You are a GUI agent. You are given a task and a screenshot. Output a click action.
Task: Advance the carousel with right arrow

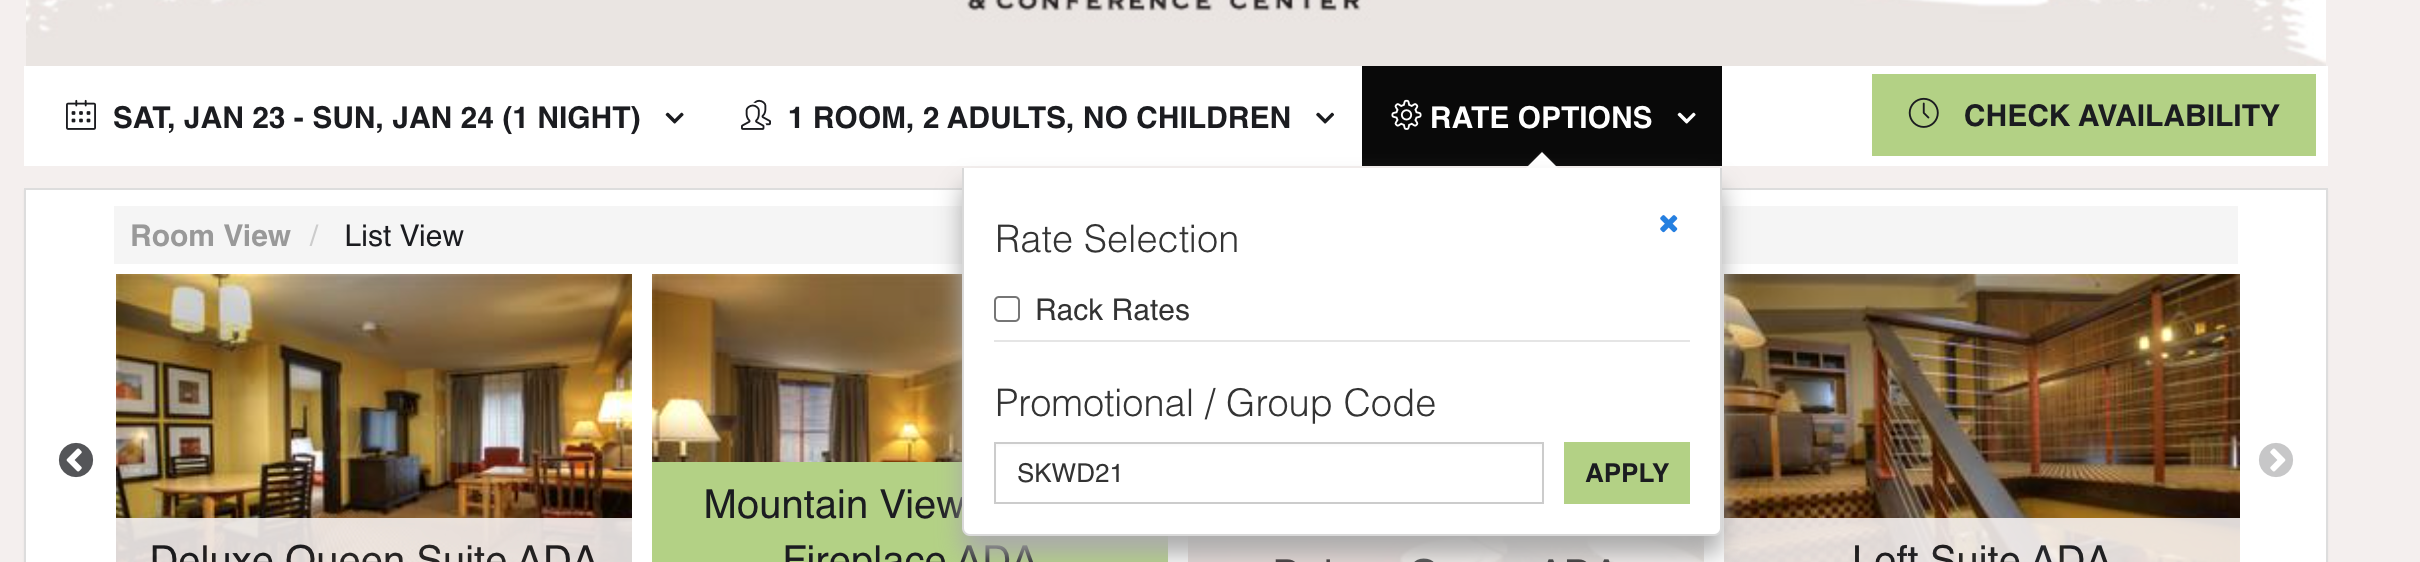2276,460
